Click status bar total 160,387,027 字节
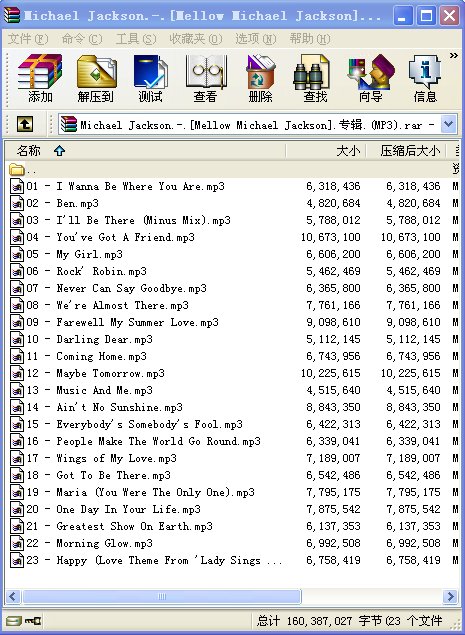Image resolution: width=465 pixels, height=635 pixels. (334, 620)
